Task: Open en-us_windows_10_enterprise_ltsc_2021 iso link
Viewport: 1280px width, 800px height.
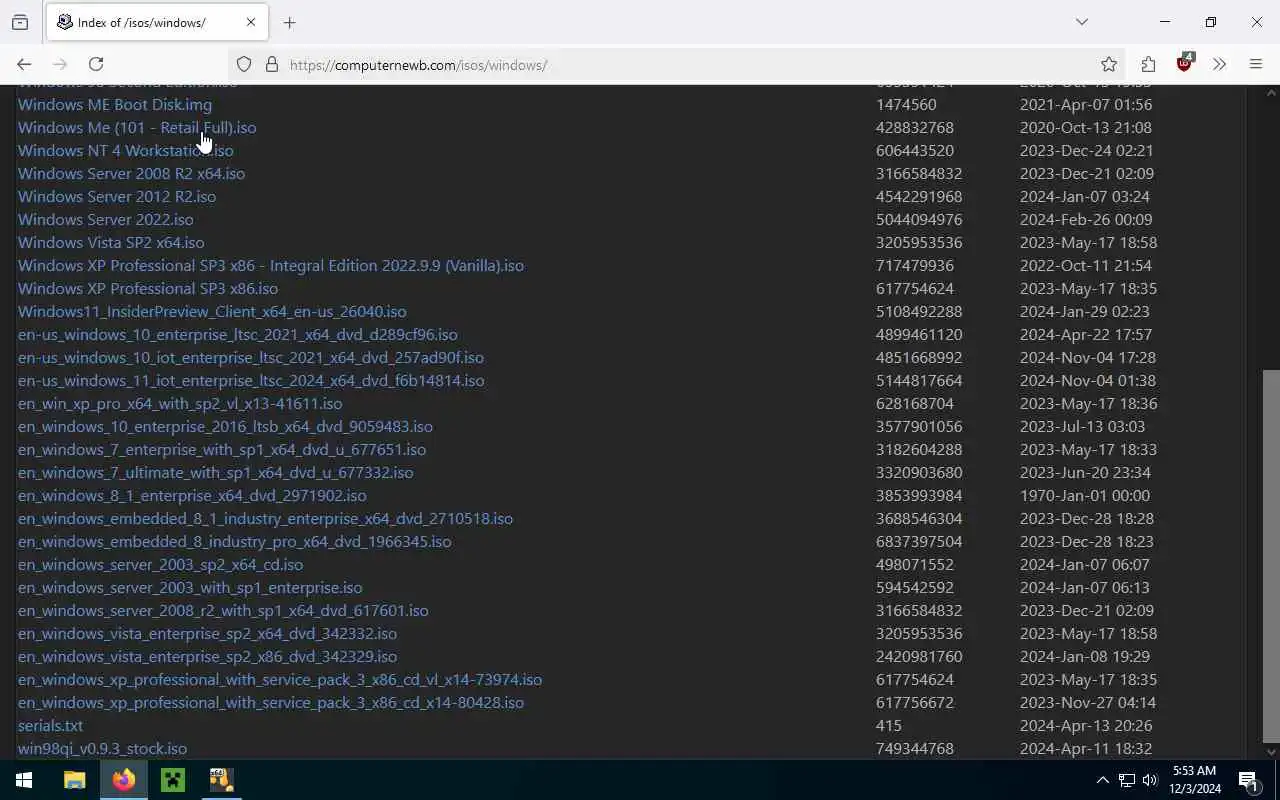Action: point(238,334)
